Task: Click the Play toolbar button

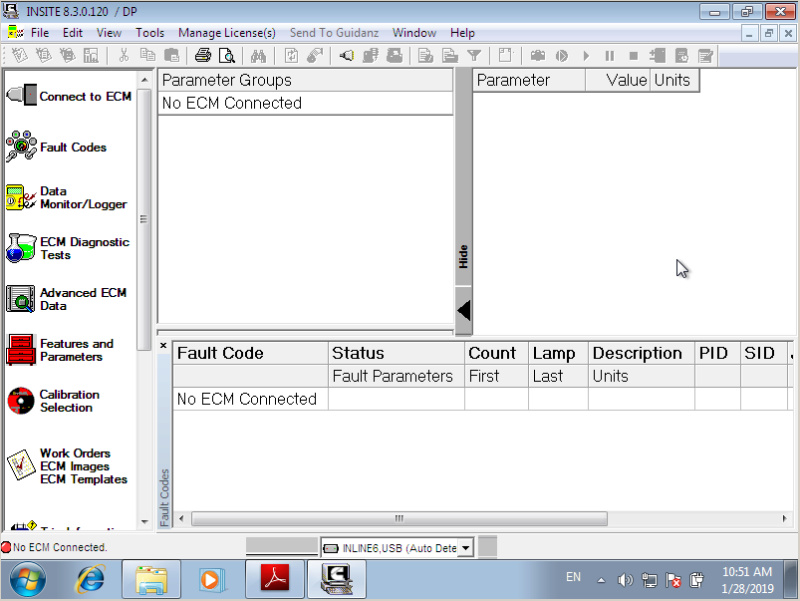Action: [586, 55]
